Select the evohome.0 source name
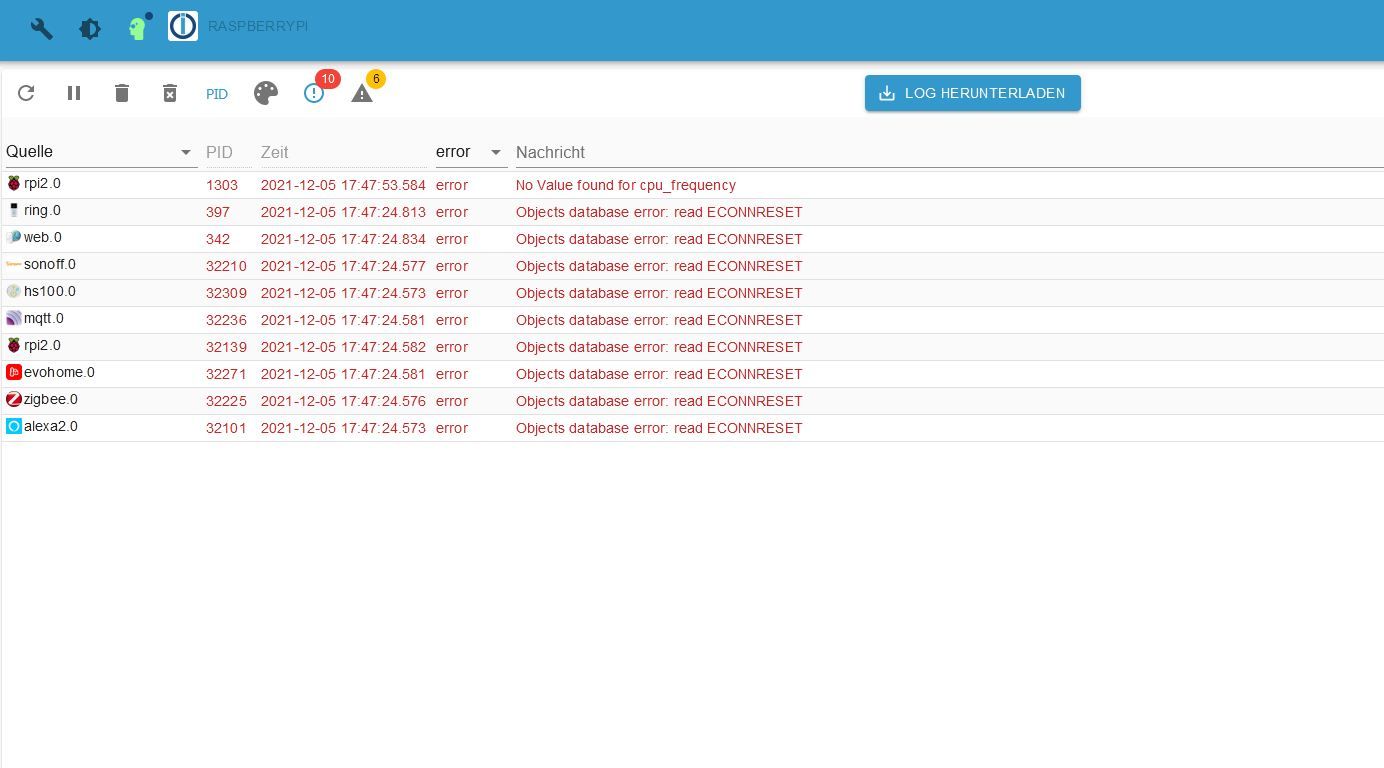The image size is (1384, 768). coord(59,373)
